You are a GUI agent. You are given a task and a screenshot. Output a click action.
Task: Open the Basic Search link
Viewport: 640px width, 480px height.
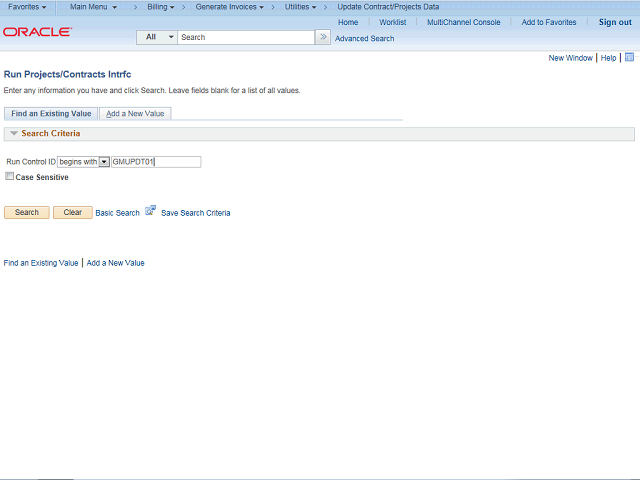click(118, 213)
